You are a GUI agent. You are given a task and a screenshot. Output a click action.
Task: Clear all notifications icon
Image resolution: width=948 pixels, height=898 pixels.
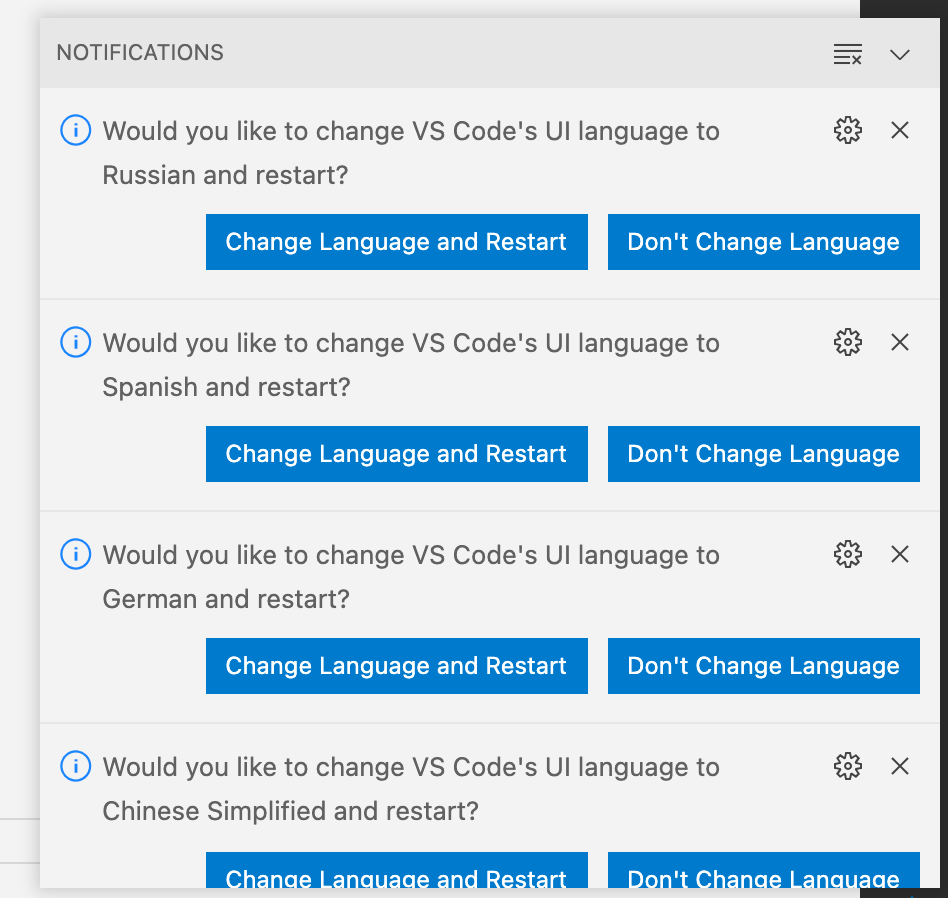[848, 54]
